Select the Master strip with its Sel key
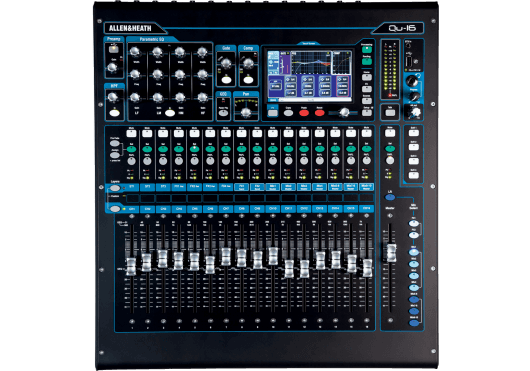This screenshot has width=530, height=371. pos(390,149)
